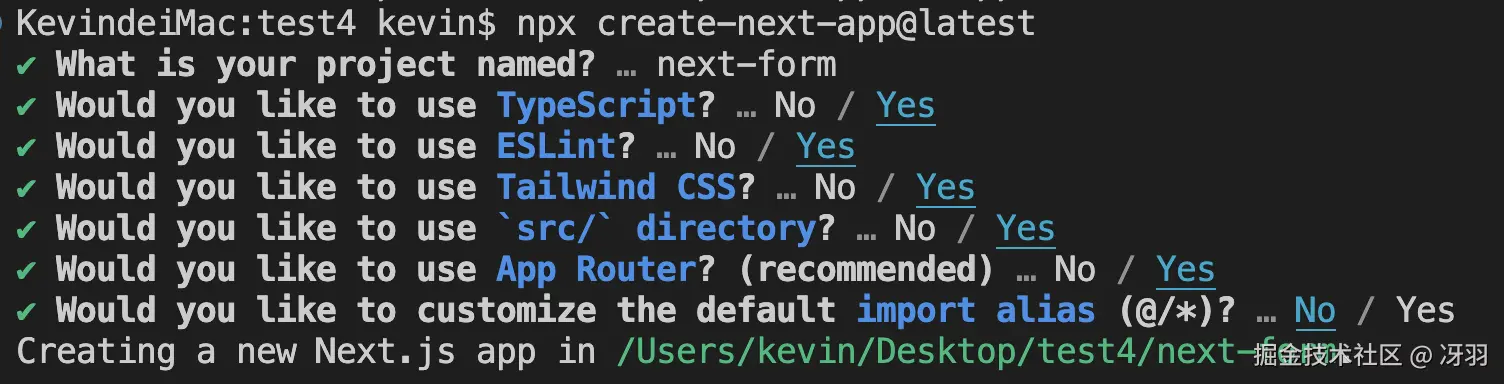
Task: Click the blue '`src/` directory' text
Action: [x=656, y=228]
